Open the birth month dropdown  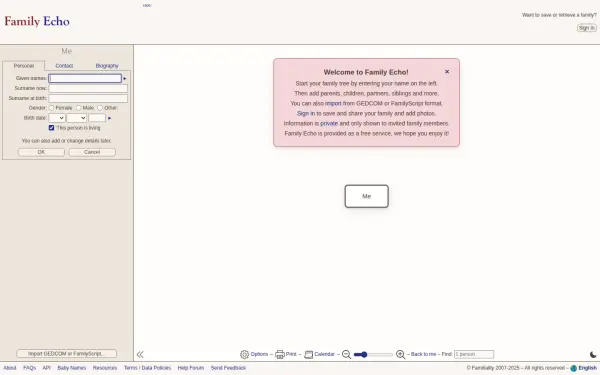77,118
